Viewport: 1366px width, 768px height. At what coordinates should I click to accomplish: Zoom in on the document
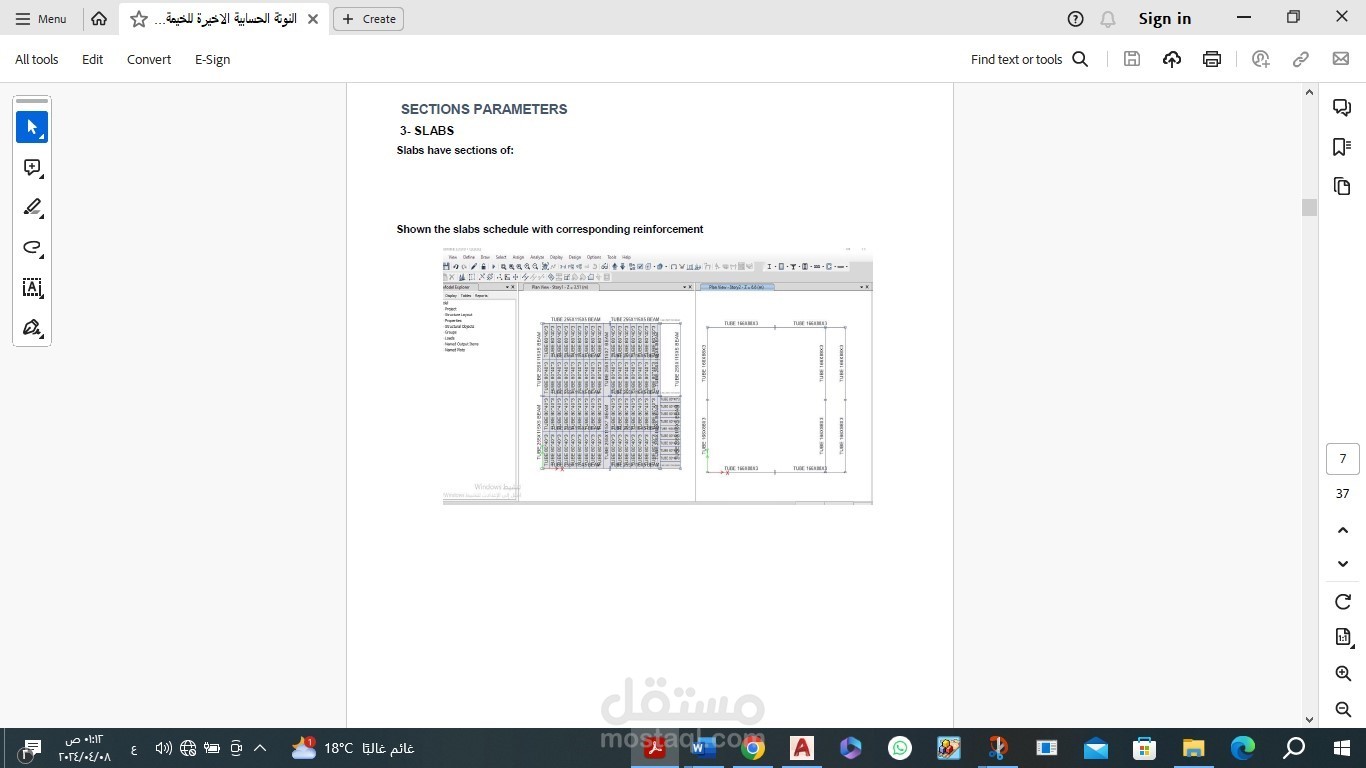pos(1343,674)
